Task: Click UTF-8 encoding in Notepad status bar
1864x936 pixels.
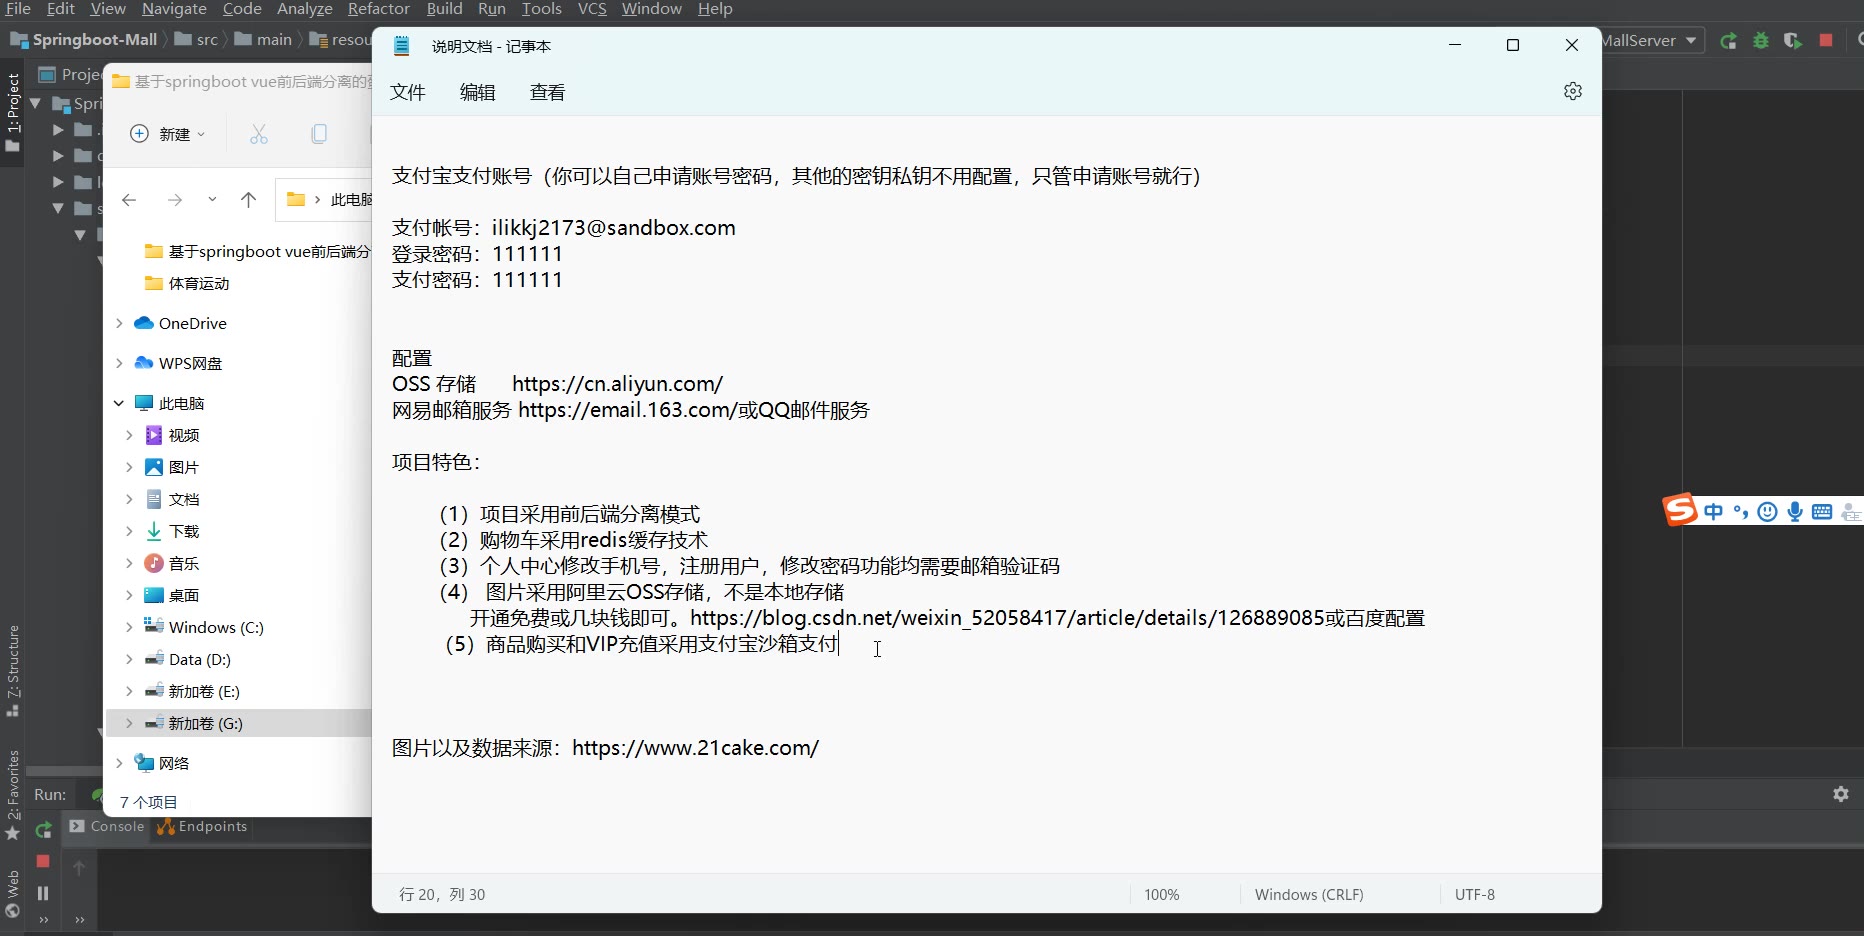Action: pos(1475,894)
